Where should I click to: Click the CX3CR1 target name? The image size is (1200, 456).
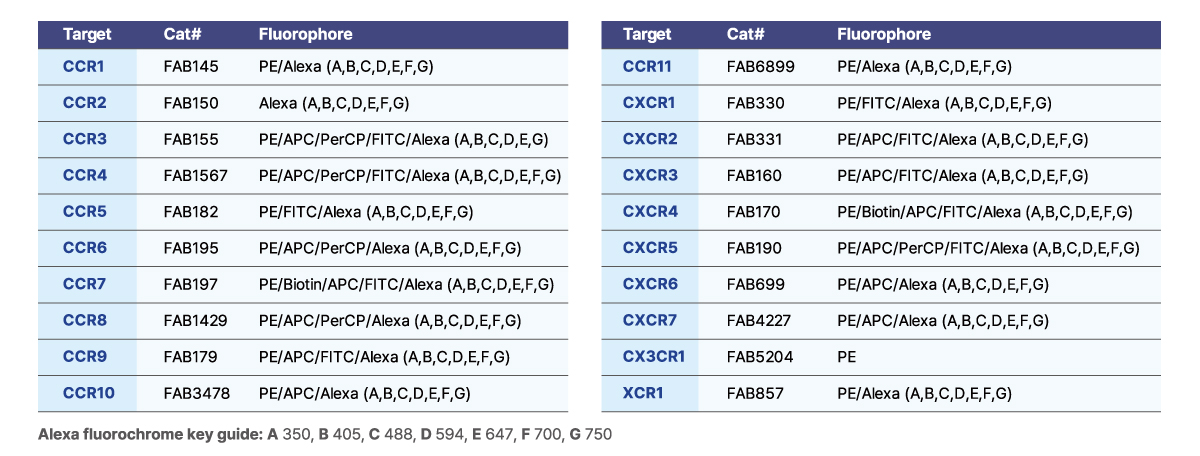click(654, 357)
